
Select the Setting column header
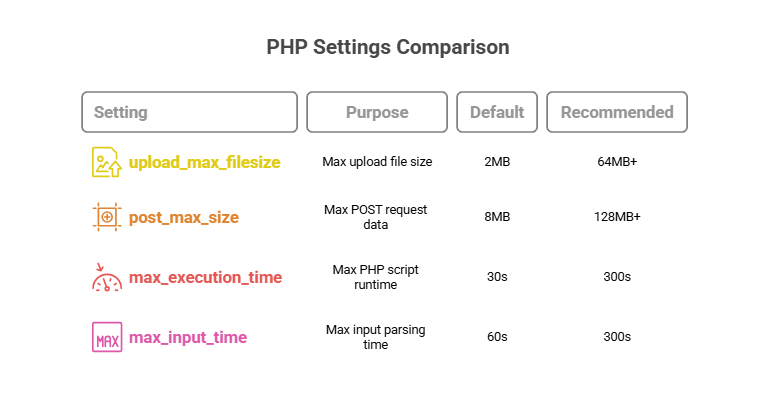click(190, 112)
